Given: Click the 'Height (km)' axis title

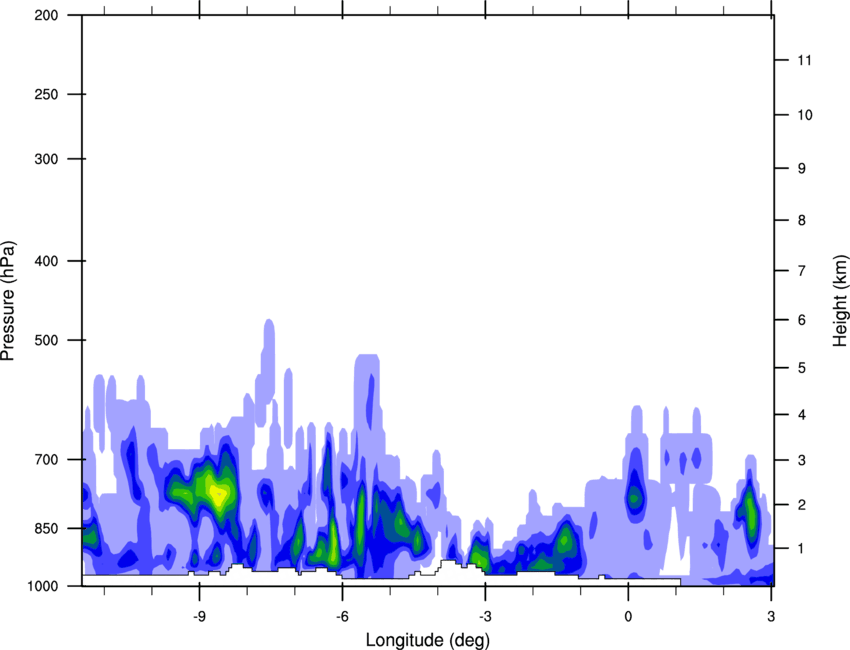Looking at the screenshot, I should click(840, 301).
